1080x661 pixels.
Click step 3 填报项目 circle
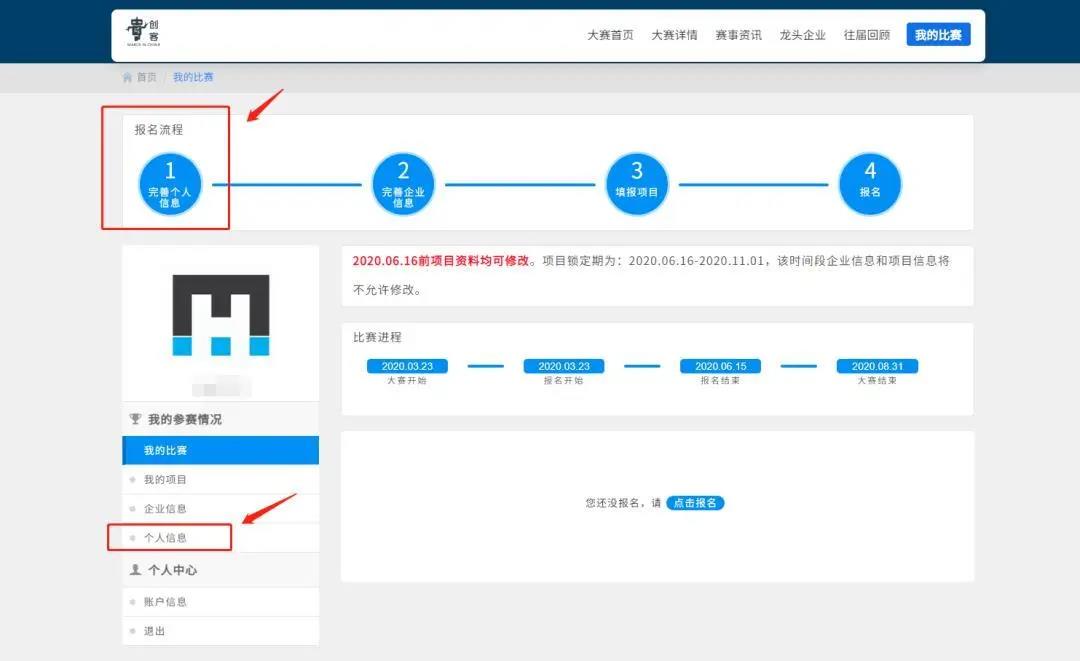pos(637,184)
